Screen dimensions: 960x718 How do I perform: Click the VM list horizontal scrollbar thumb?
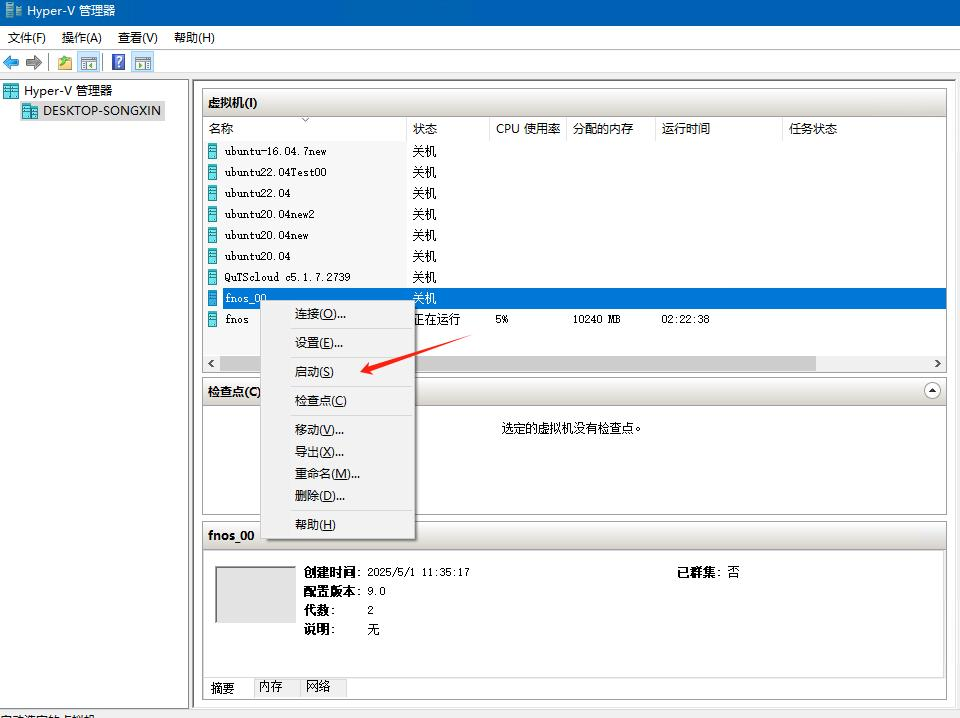coord(517,364)
